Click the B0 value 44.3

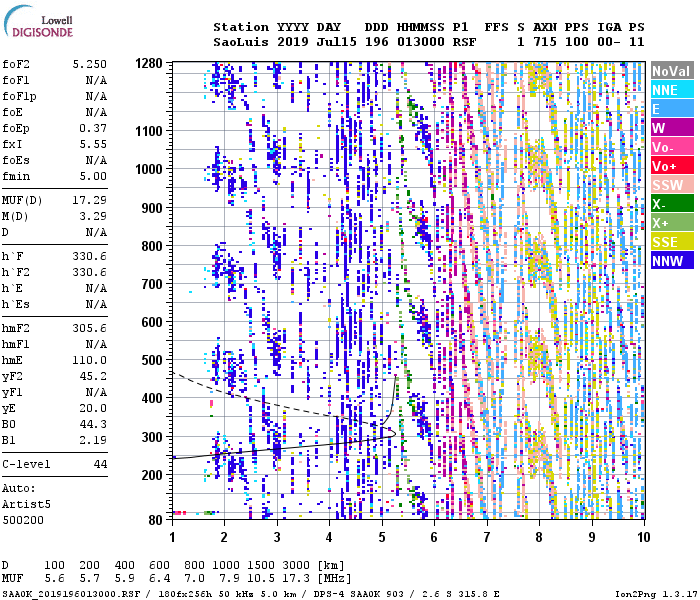93,424
